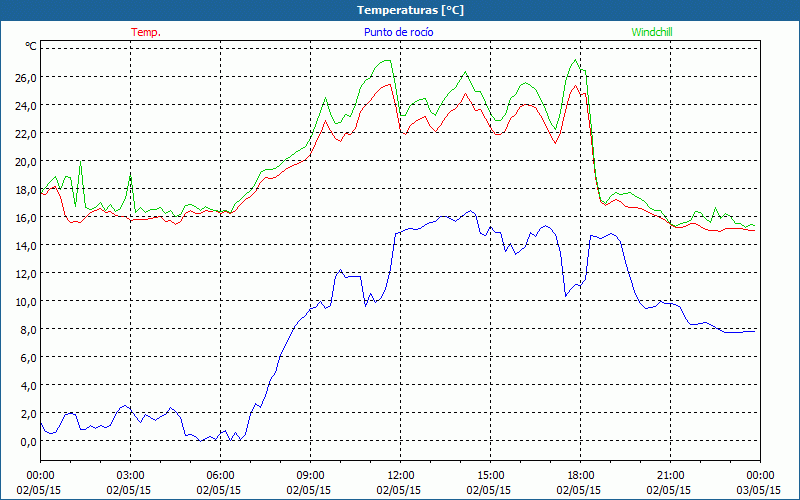
Task: Click the 0,0 y-axis value
Action: 28,442
